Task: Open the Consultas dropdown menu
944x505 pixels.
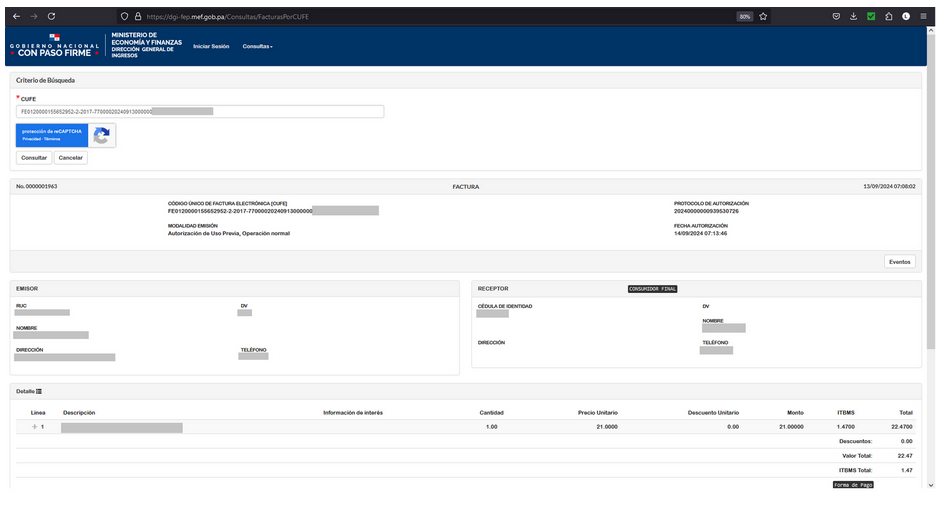Action: (x=257, y=46)
